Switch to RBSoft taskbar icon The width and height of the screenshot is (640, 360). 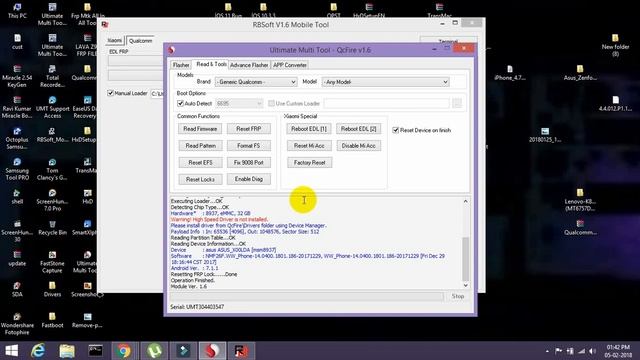pos(241,351)
